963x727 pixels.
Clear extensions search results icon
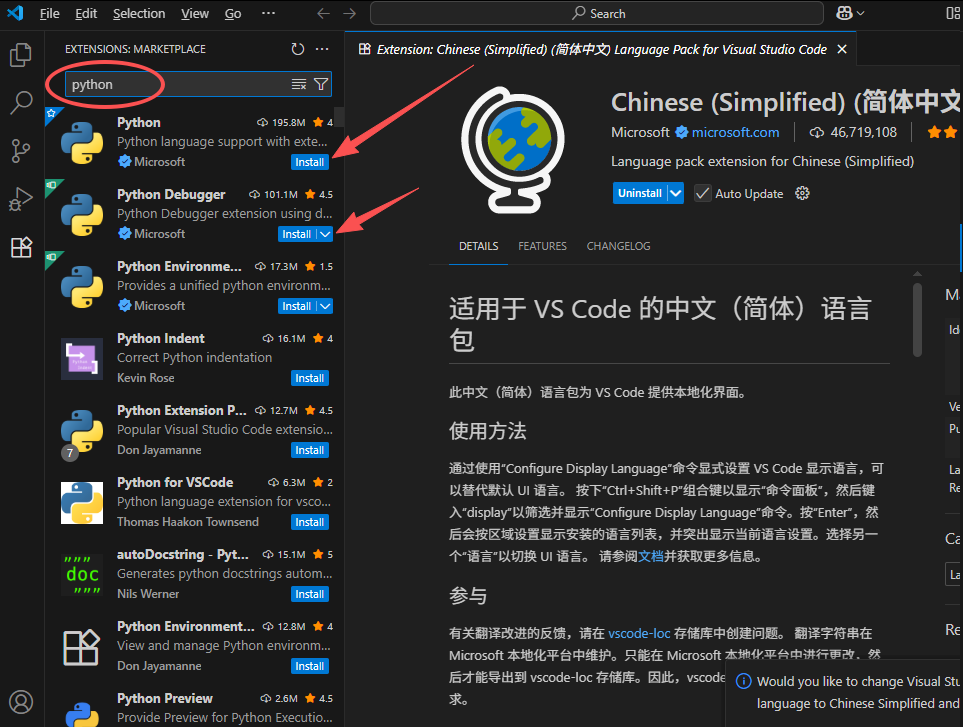tap(299, 84)
